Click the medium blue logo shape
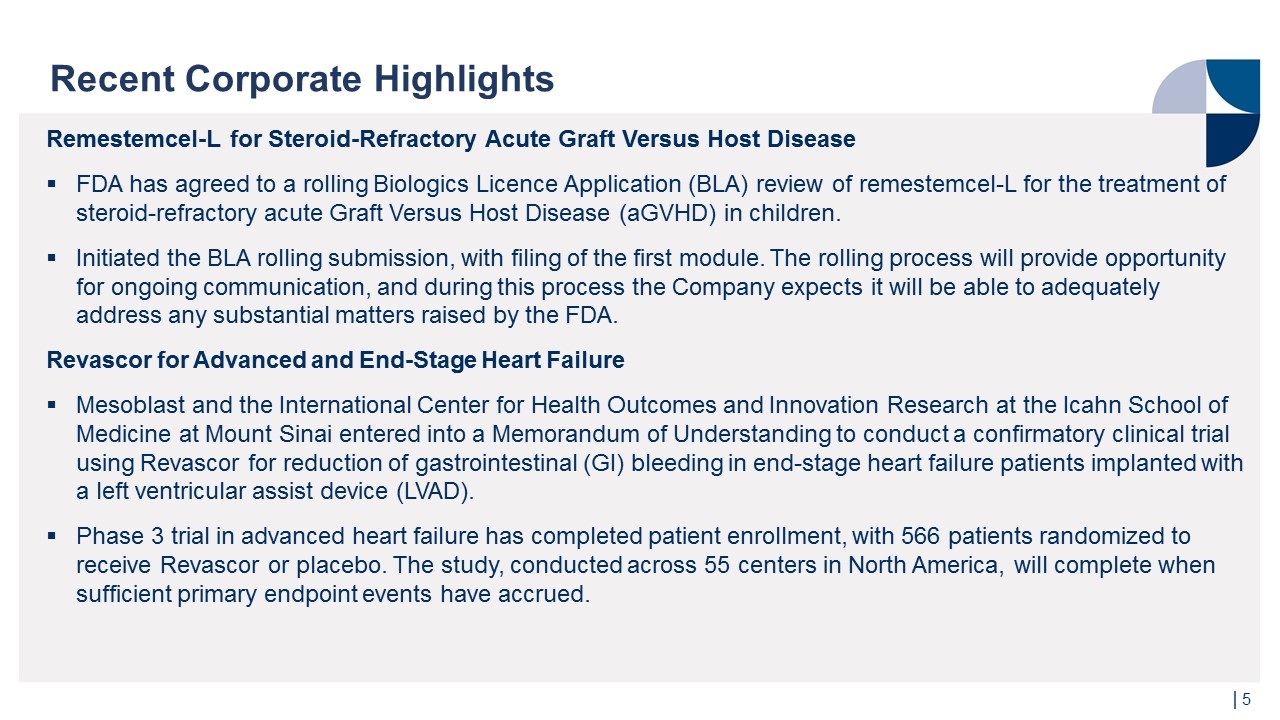This screenshot has height=720, width=1280. (x=1234, y=86)
